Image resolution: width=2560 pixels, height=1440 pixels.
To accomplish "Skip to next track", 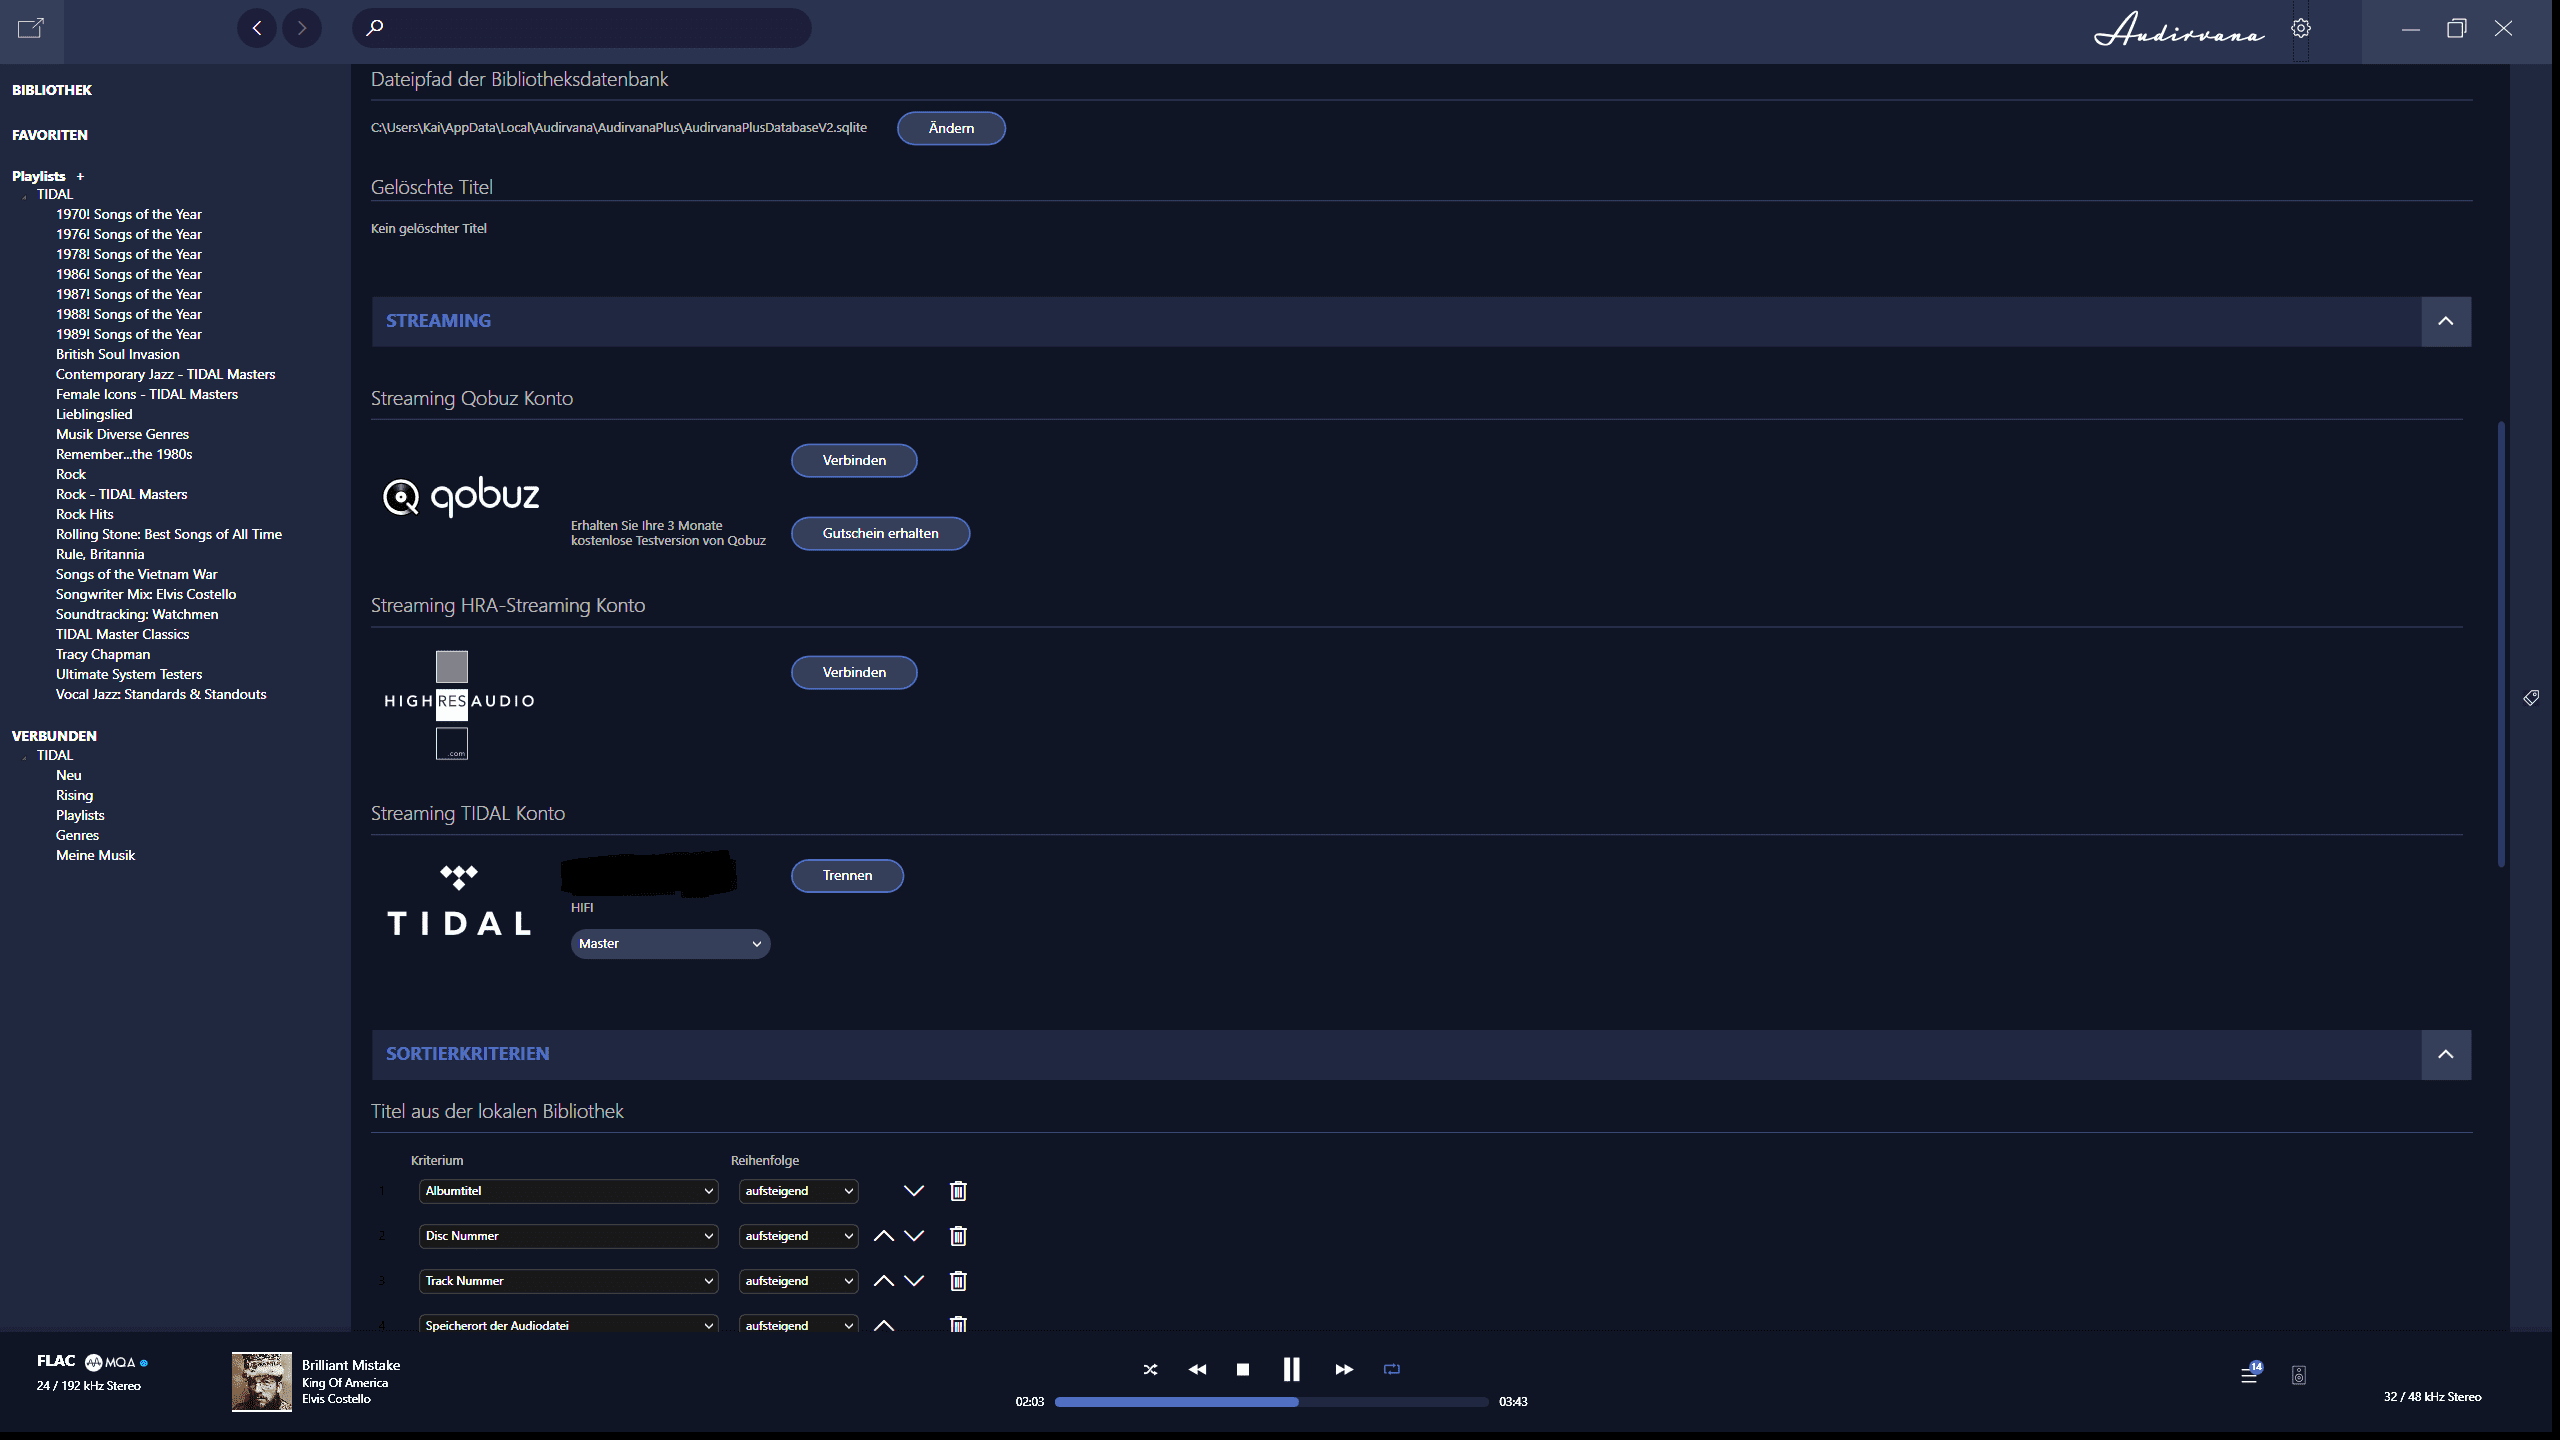I will pyautogui.click(x=1344, y=1369).
